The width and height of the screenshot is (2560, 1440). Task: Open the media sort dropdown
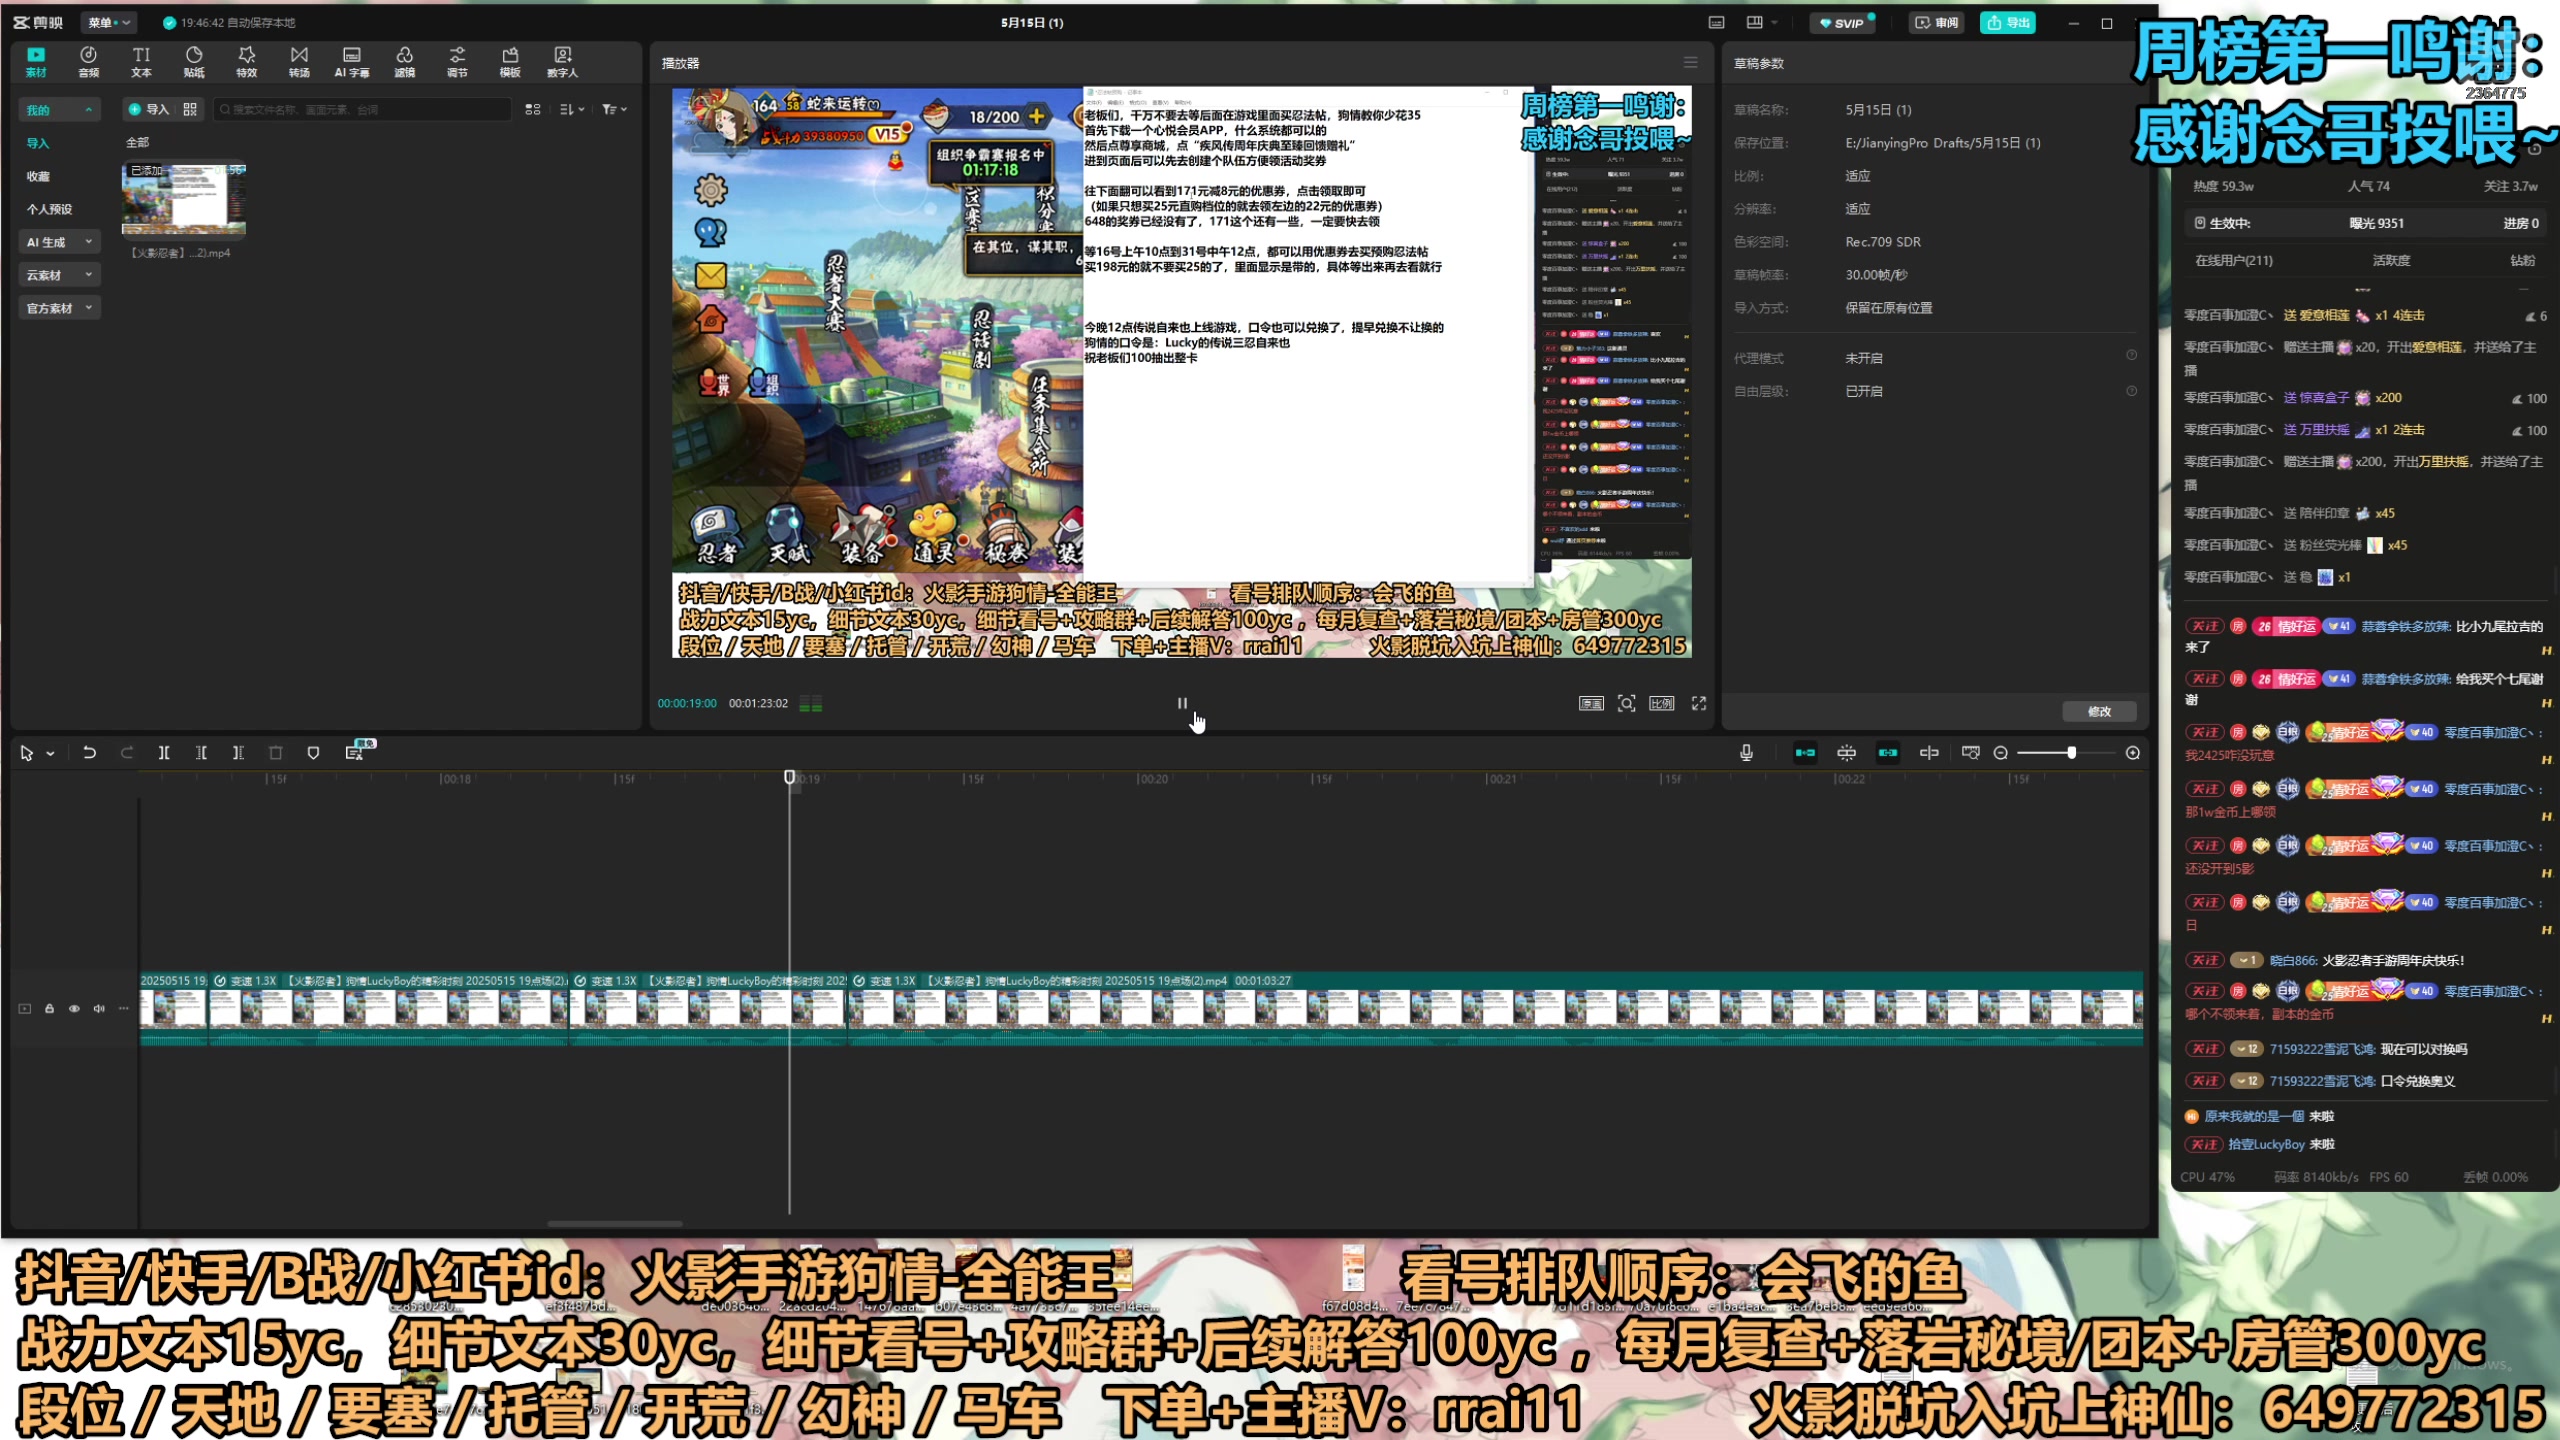click(572, 109)
